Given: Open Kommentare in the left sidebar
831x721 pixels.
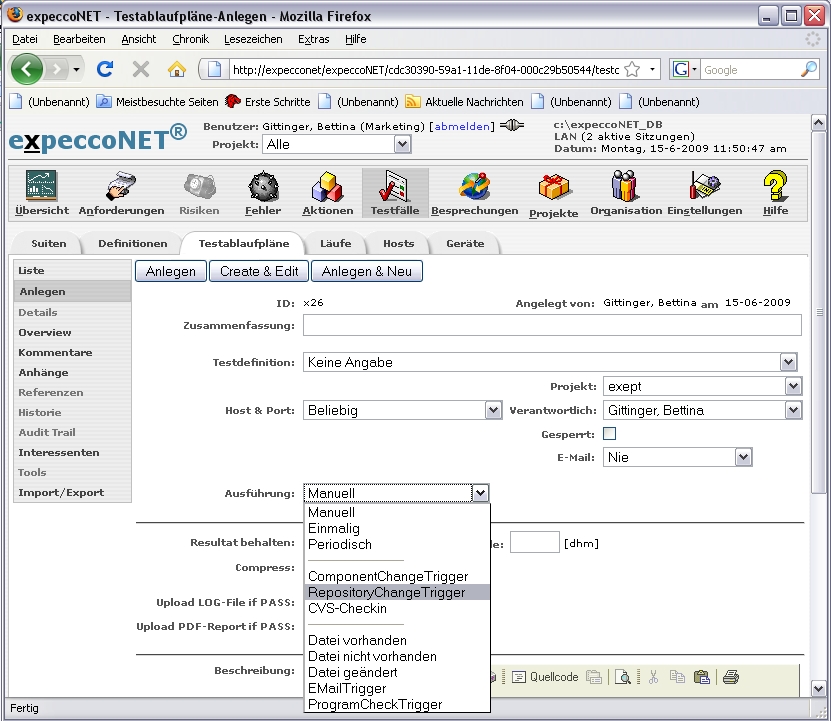Looking at the screenshot, I should click(x=55, y=352).
